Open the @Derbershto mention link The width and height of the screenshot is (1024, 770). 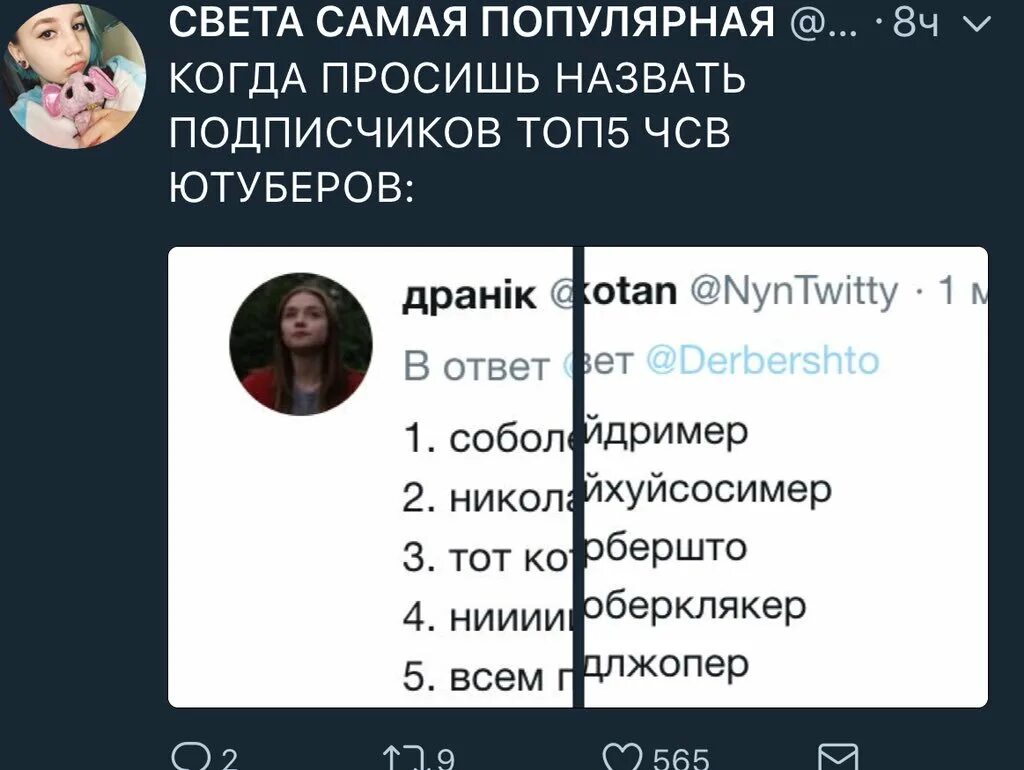click(x=763, y=361)
